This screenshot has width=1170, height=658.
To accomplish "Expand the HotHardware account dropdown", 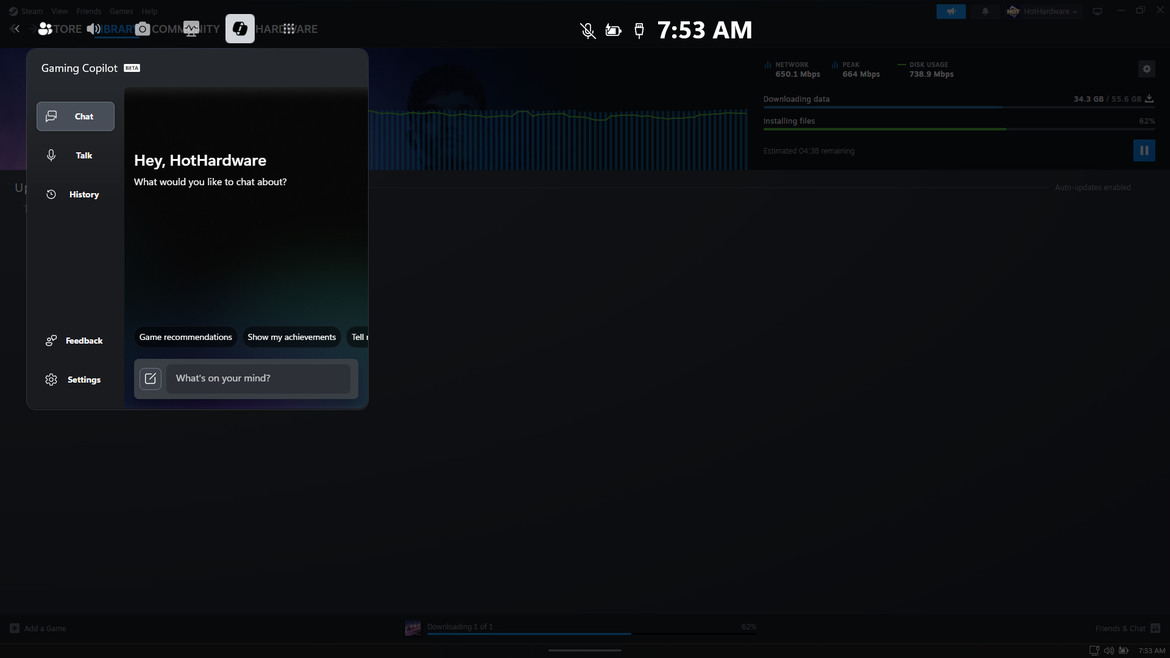I will (1045, 12).
